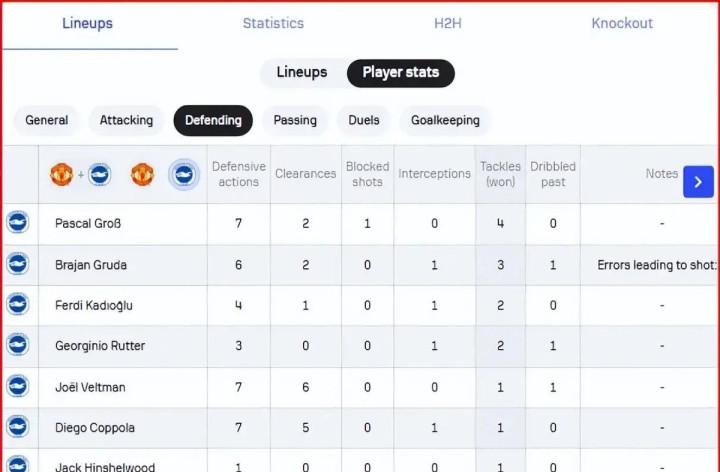
Task: Sort by Tackles (won) column header
Action: click(x=500, y=174)
